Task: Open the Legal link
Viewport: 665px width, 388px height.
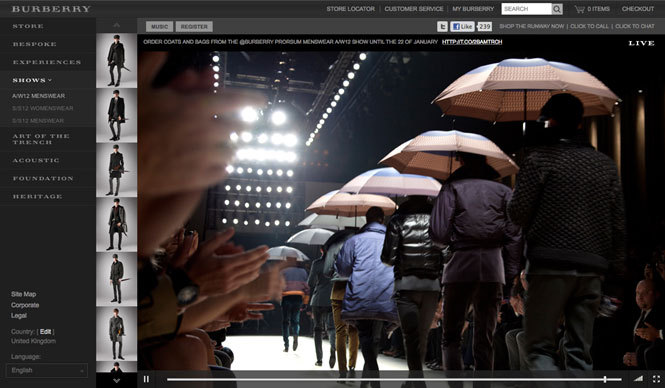Action: (x=19, y=316)
